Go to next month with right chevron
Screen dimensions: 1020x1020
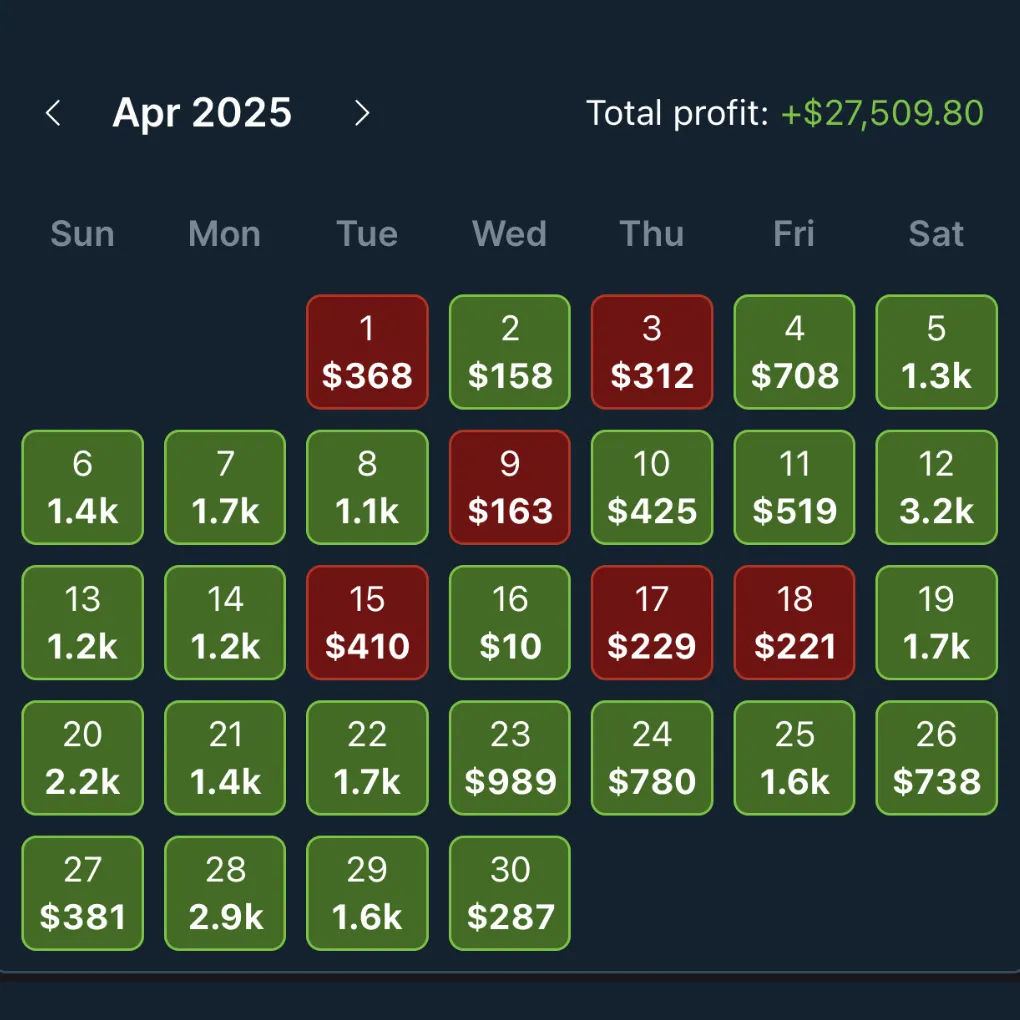(x=362, y=113)
